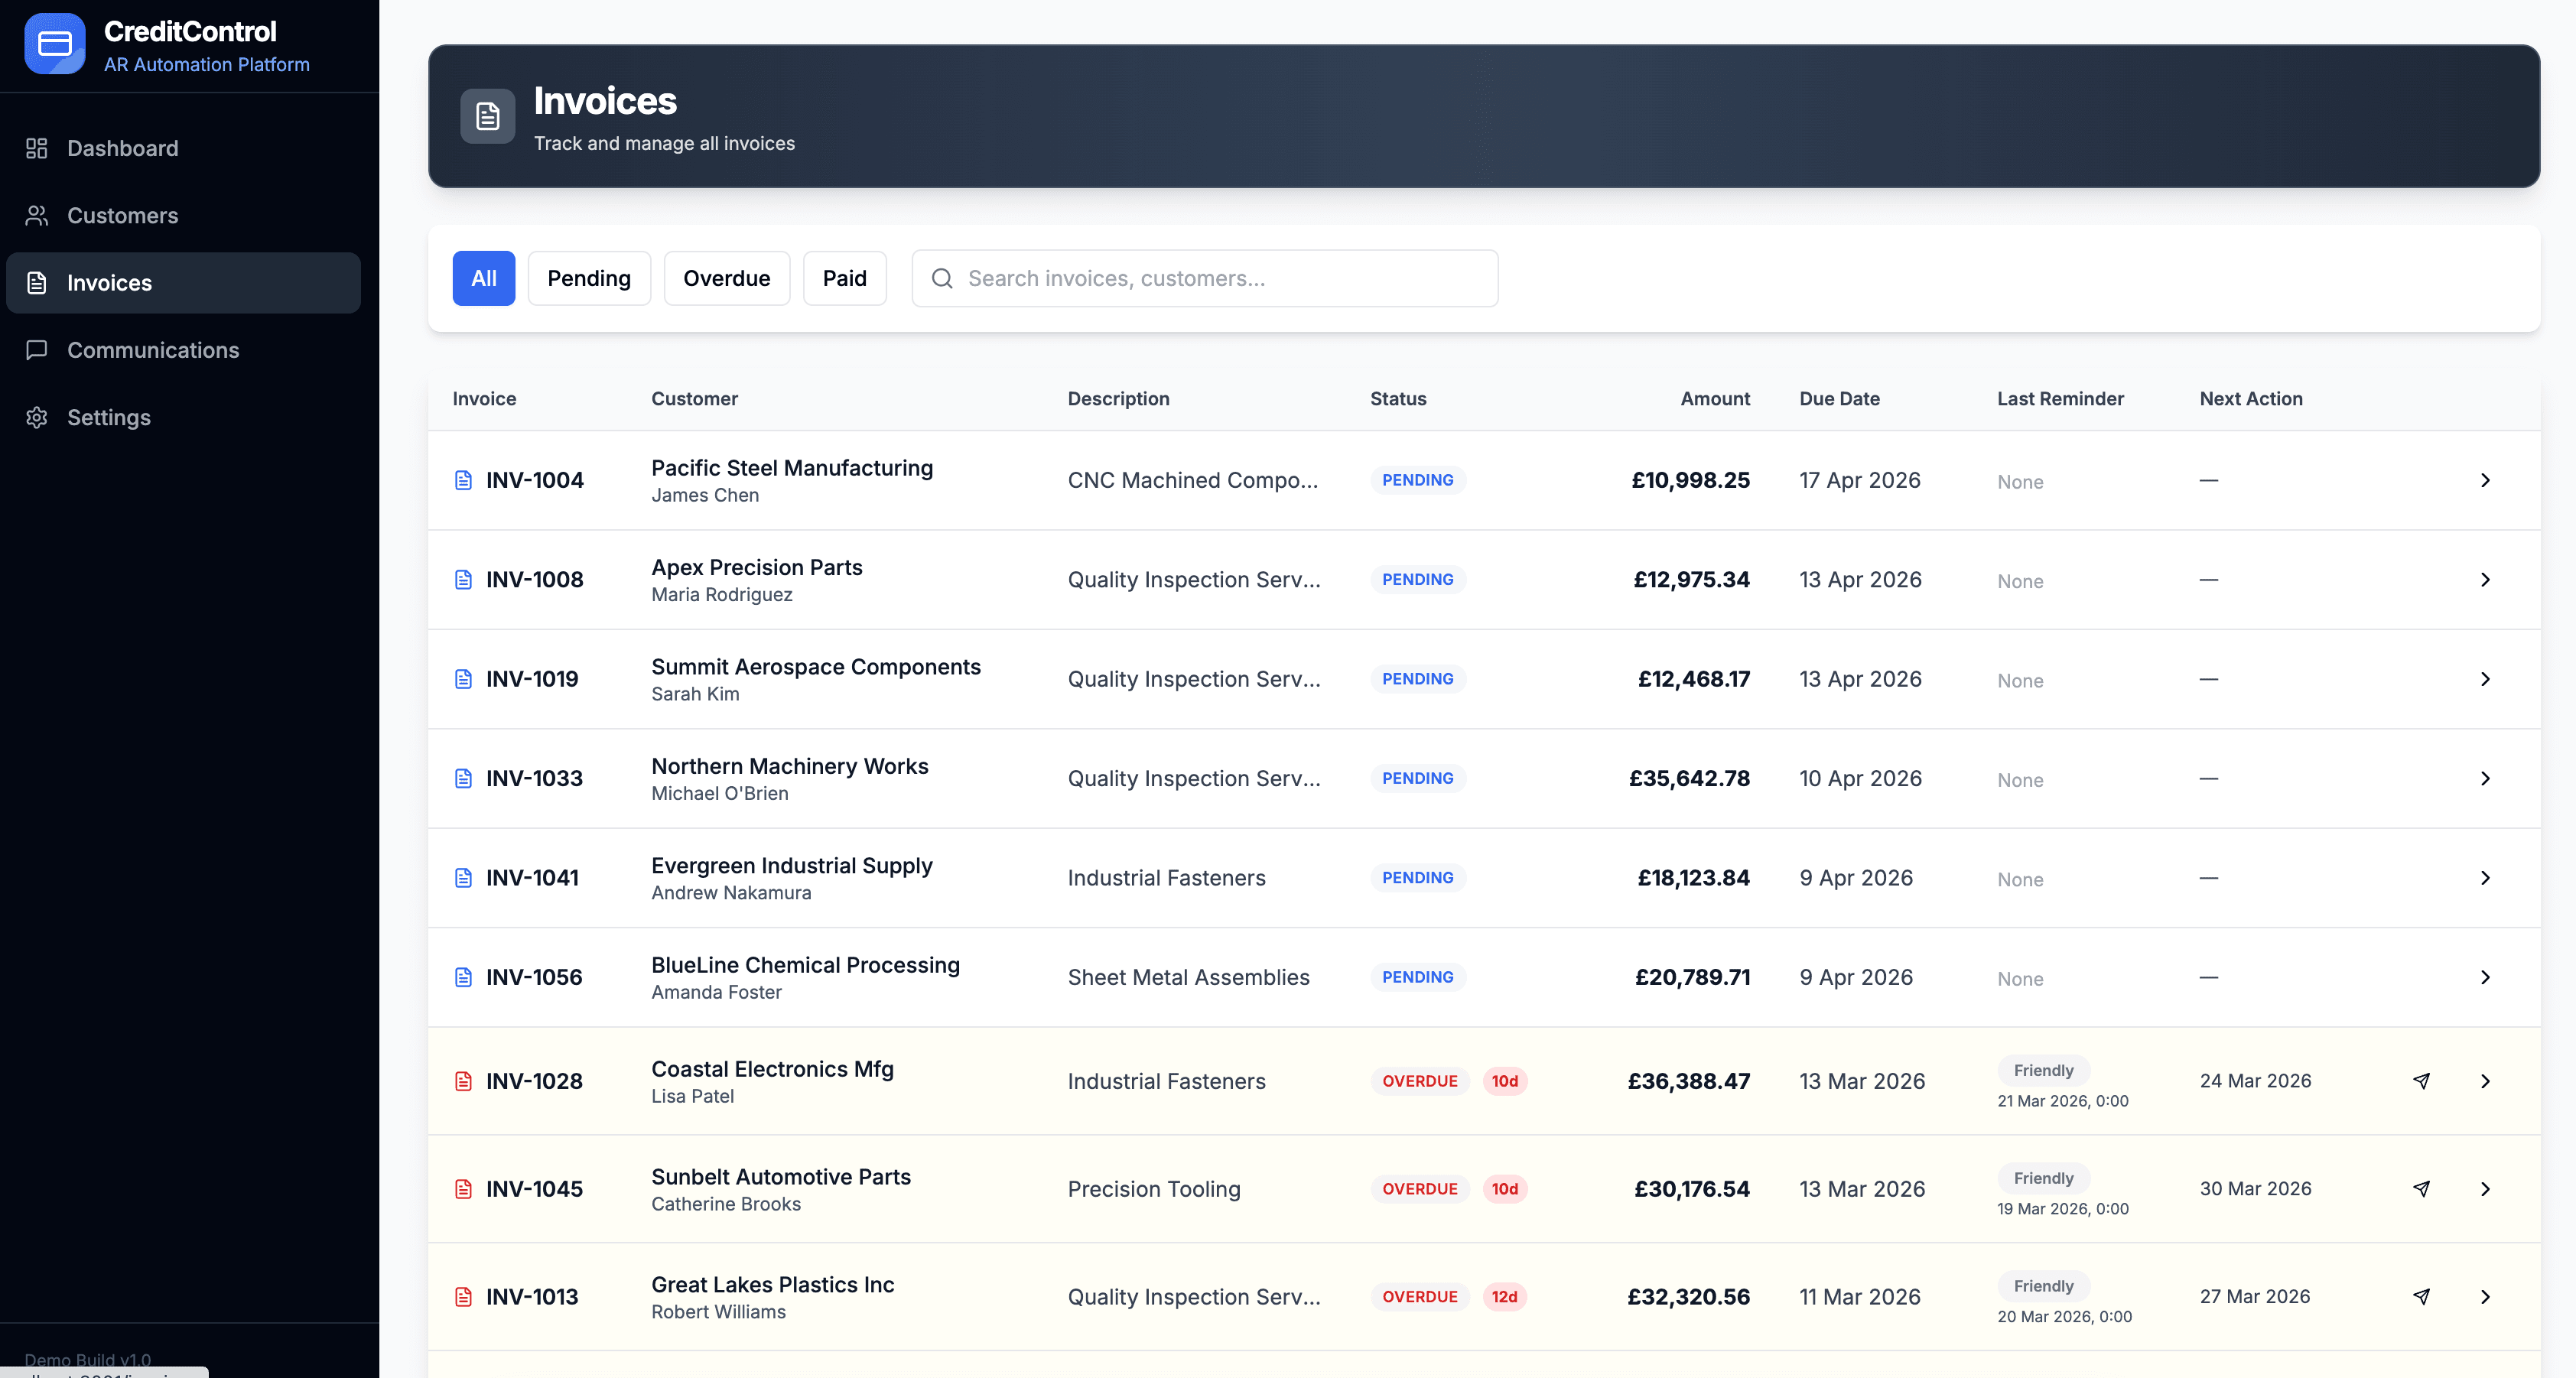Open Communications in the sidebar
This screenshot has height=1378, width=2576.
[x=153, y=350]
